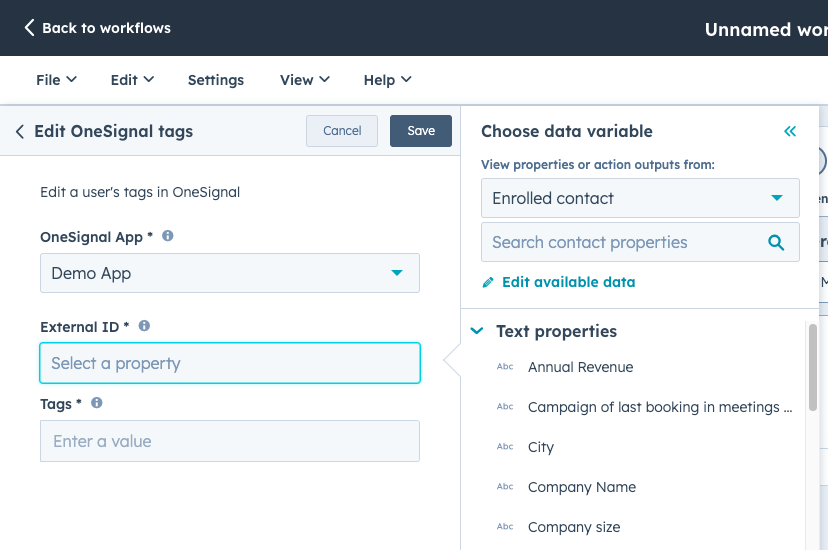Image resolution: width=828 pixels, height=550 pixels.
Task: Open the Settings menu item
Action: 215,80
